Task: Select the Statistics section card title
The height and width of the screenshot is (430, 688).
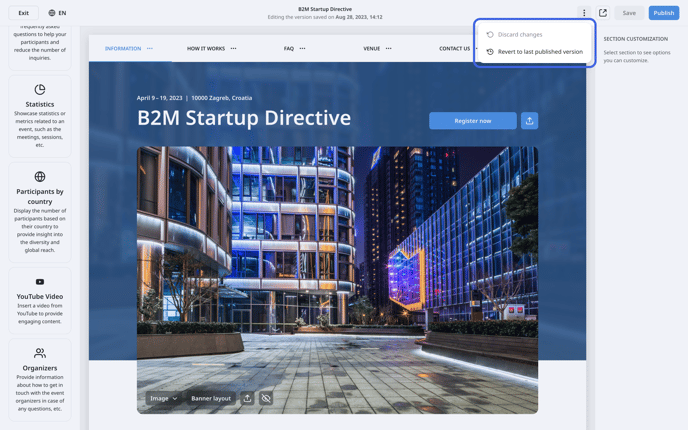Action: click(40, 104)
